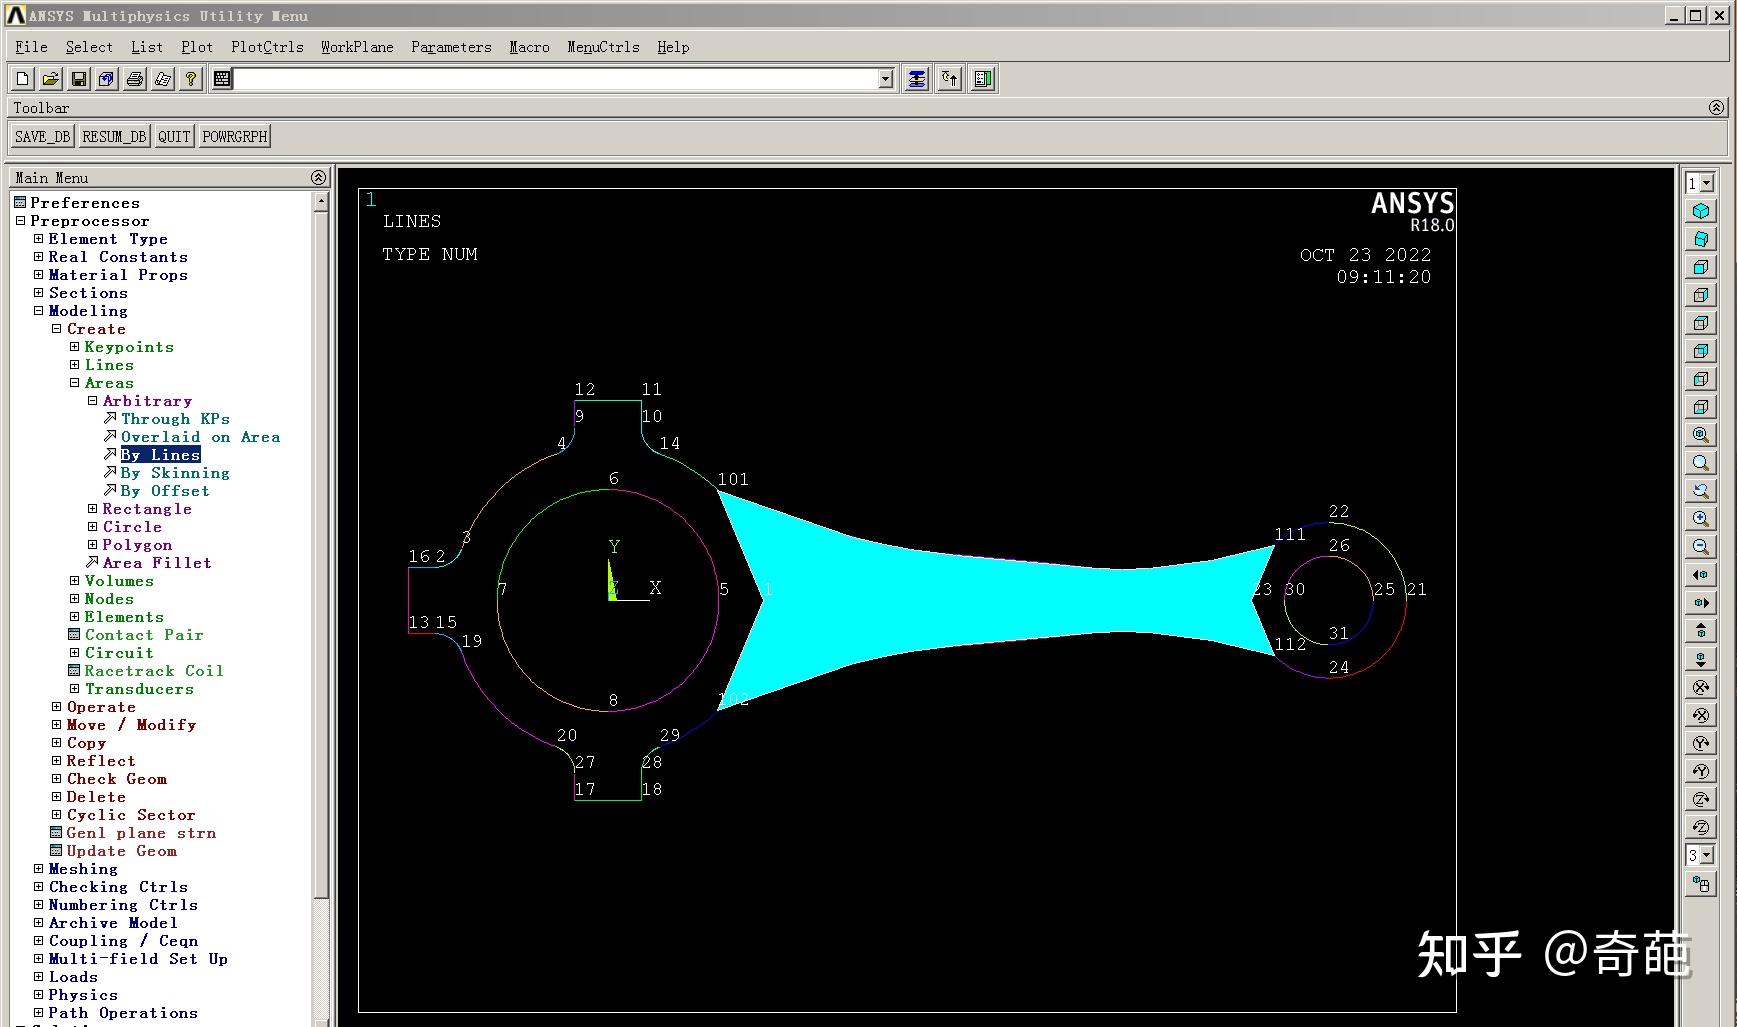
Task: Click the Open File folder icon
Action: point(50,79)
